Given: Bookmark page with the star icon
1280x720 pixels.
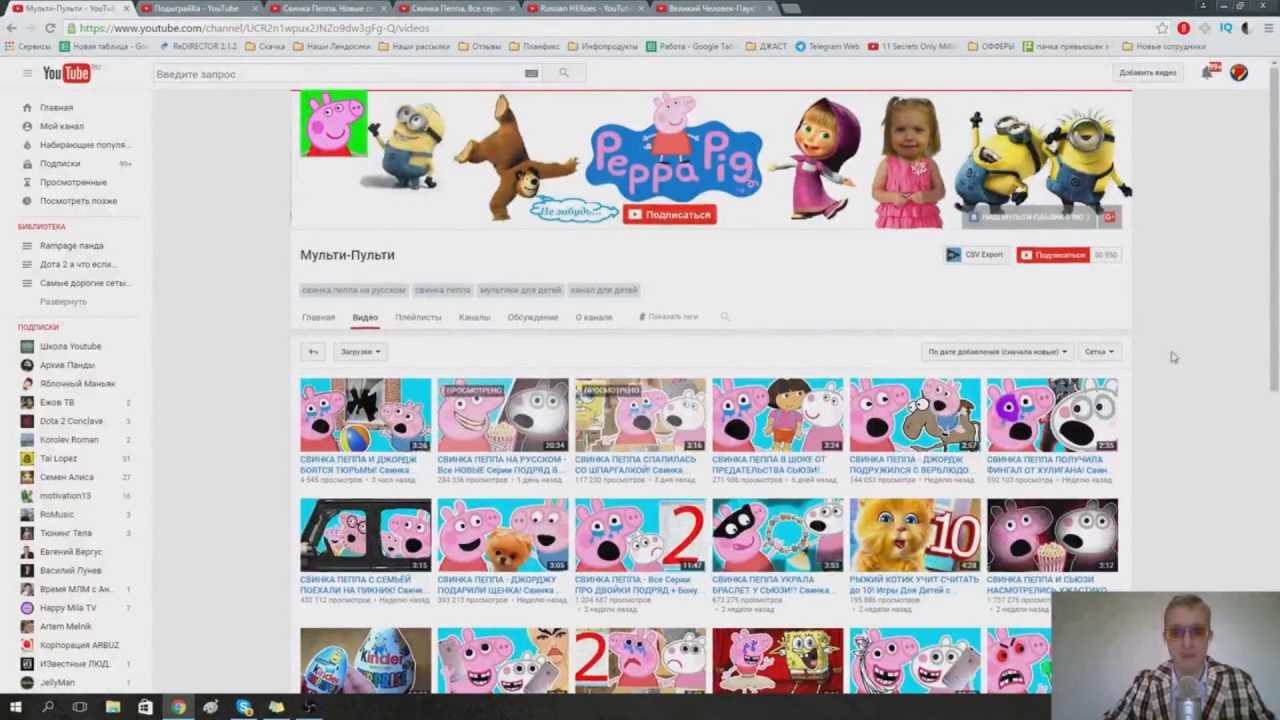Looking at the screenshot, I should pos(1162,28).
